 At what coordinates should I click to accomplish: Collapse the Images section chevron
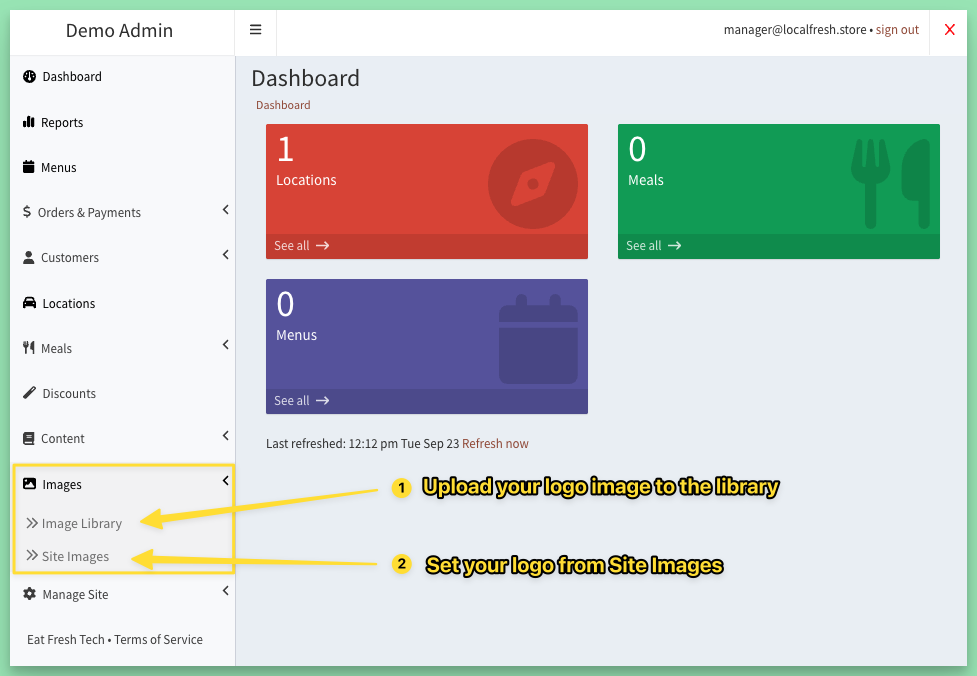click(x=226, y=480)
